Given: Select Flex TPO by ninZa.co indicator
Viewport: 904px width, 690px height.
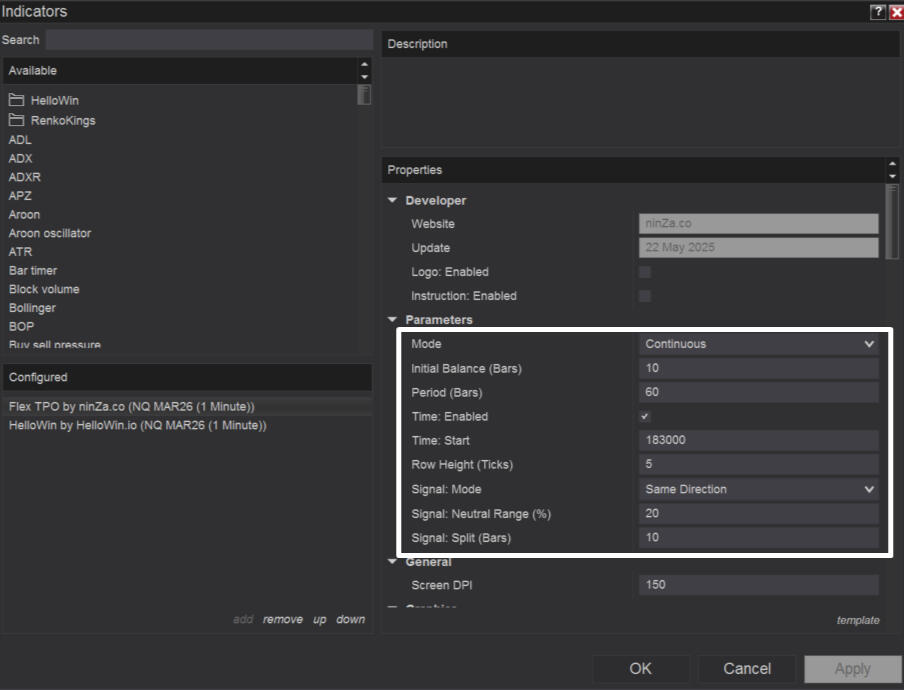Looking at the screenshot, I should coord(131,407).
